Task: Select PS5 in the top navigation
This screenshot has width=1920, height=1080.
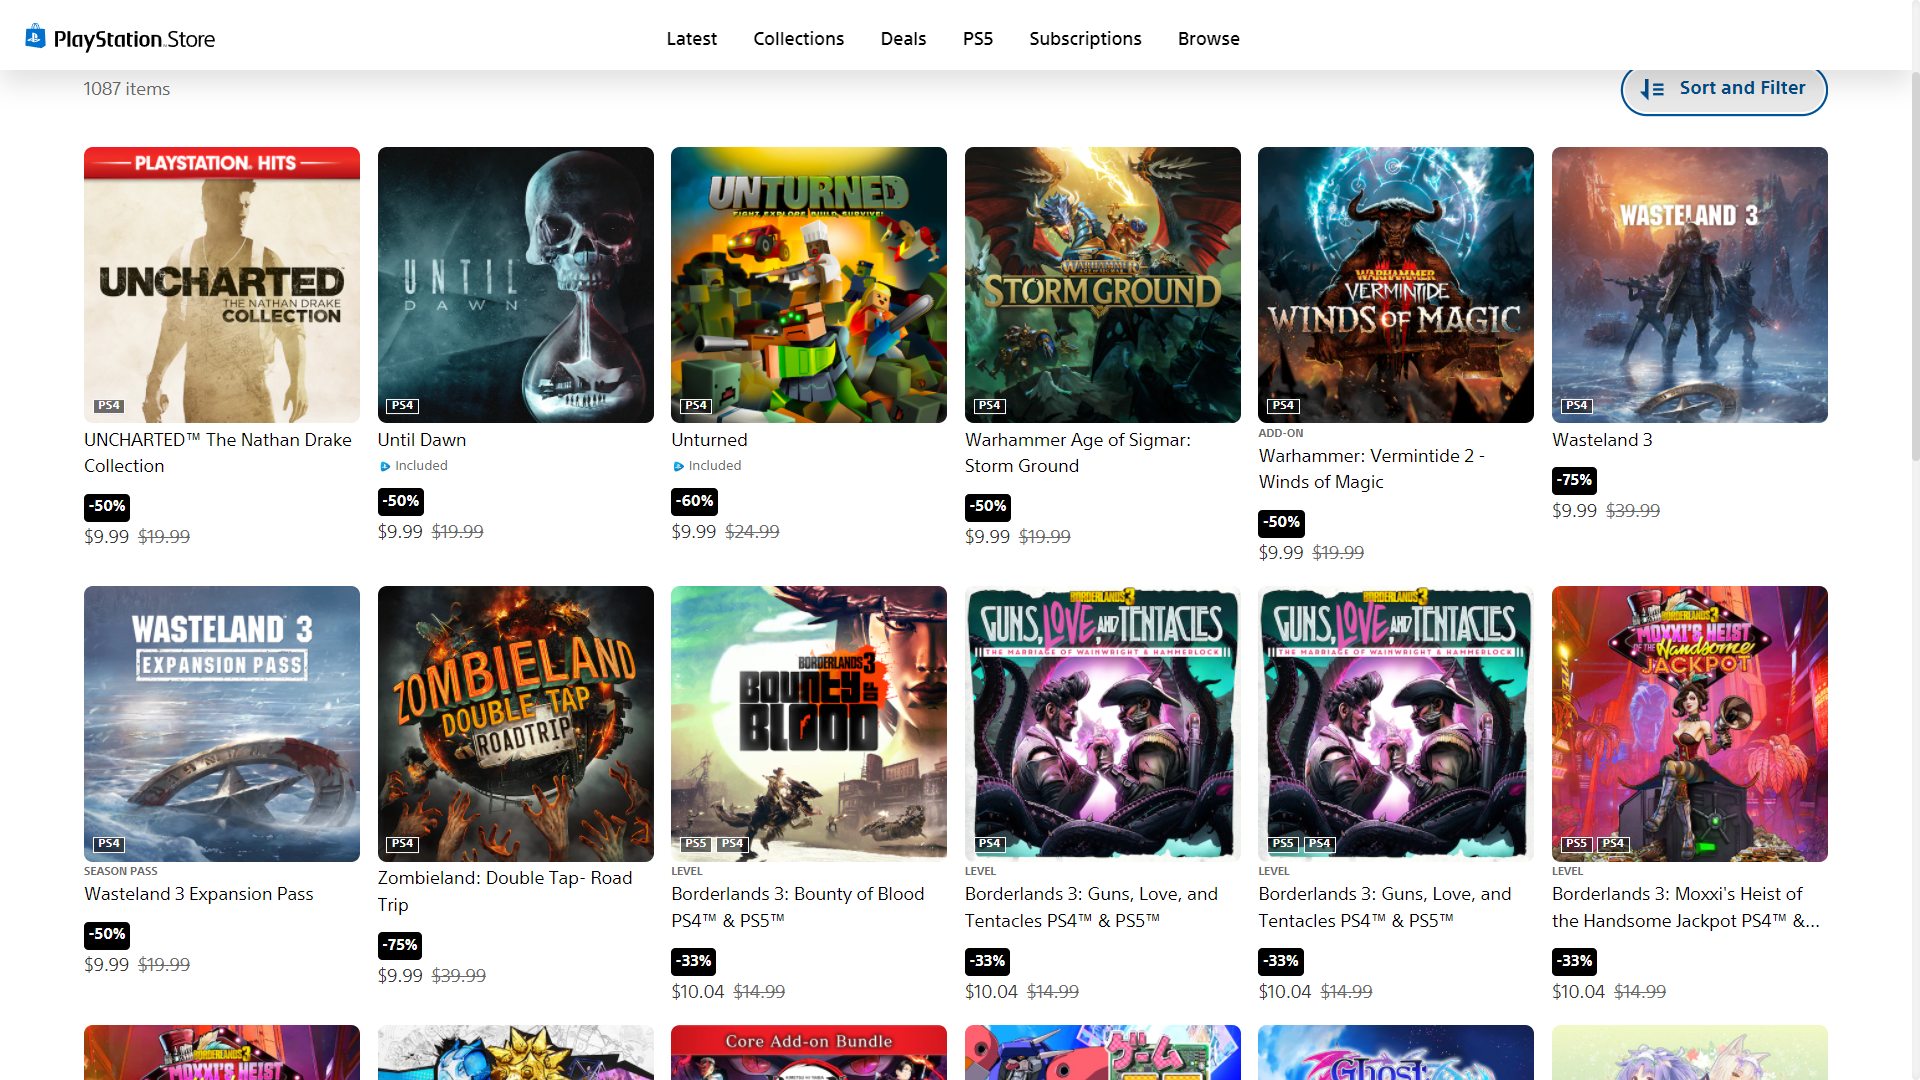Action: (x=977, y=38)
